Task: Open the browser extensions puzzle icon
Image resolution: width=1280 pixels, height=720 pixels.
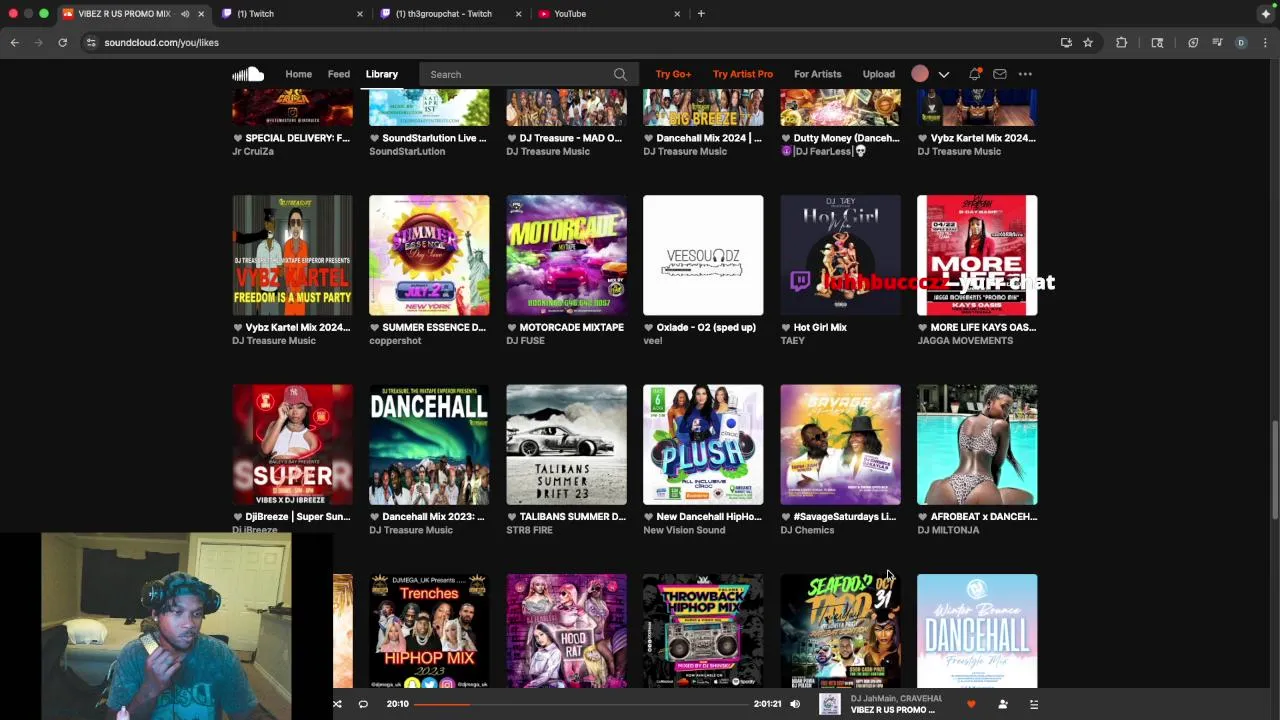Action: (x=1121, y=42)
